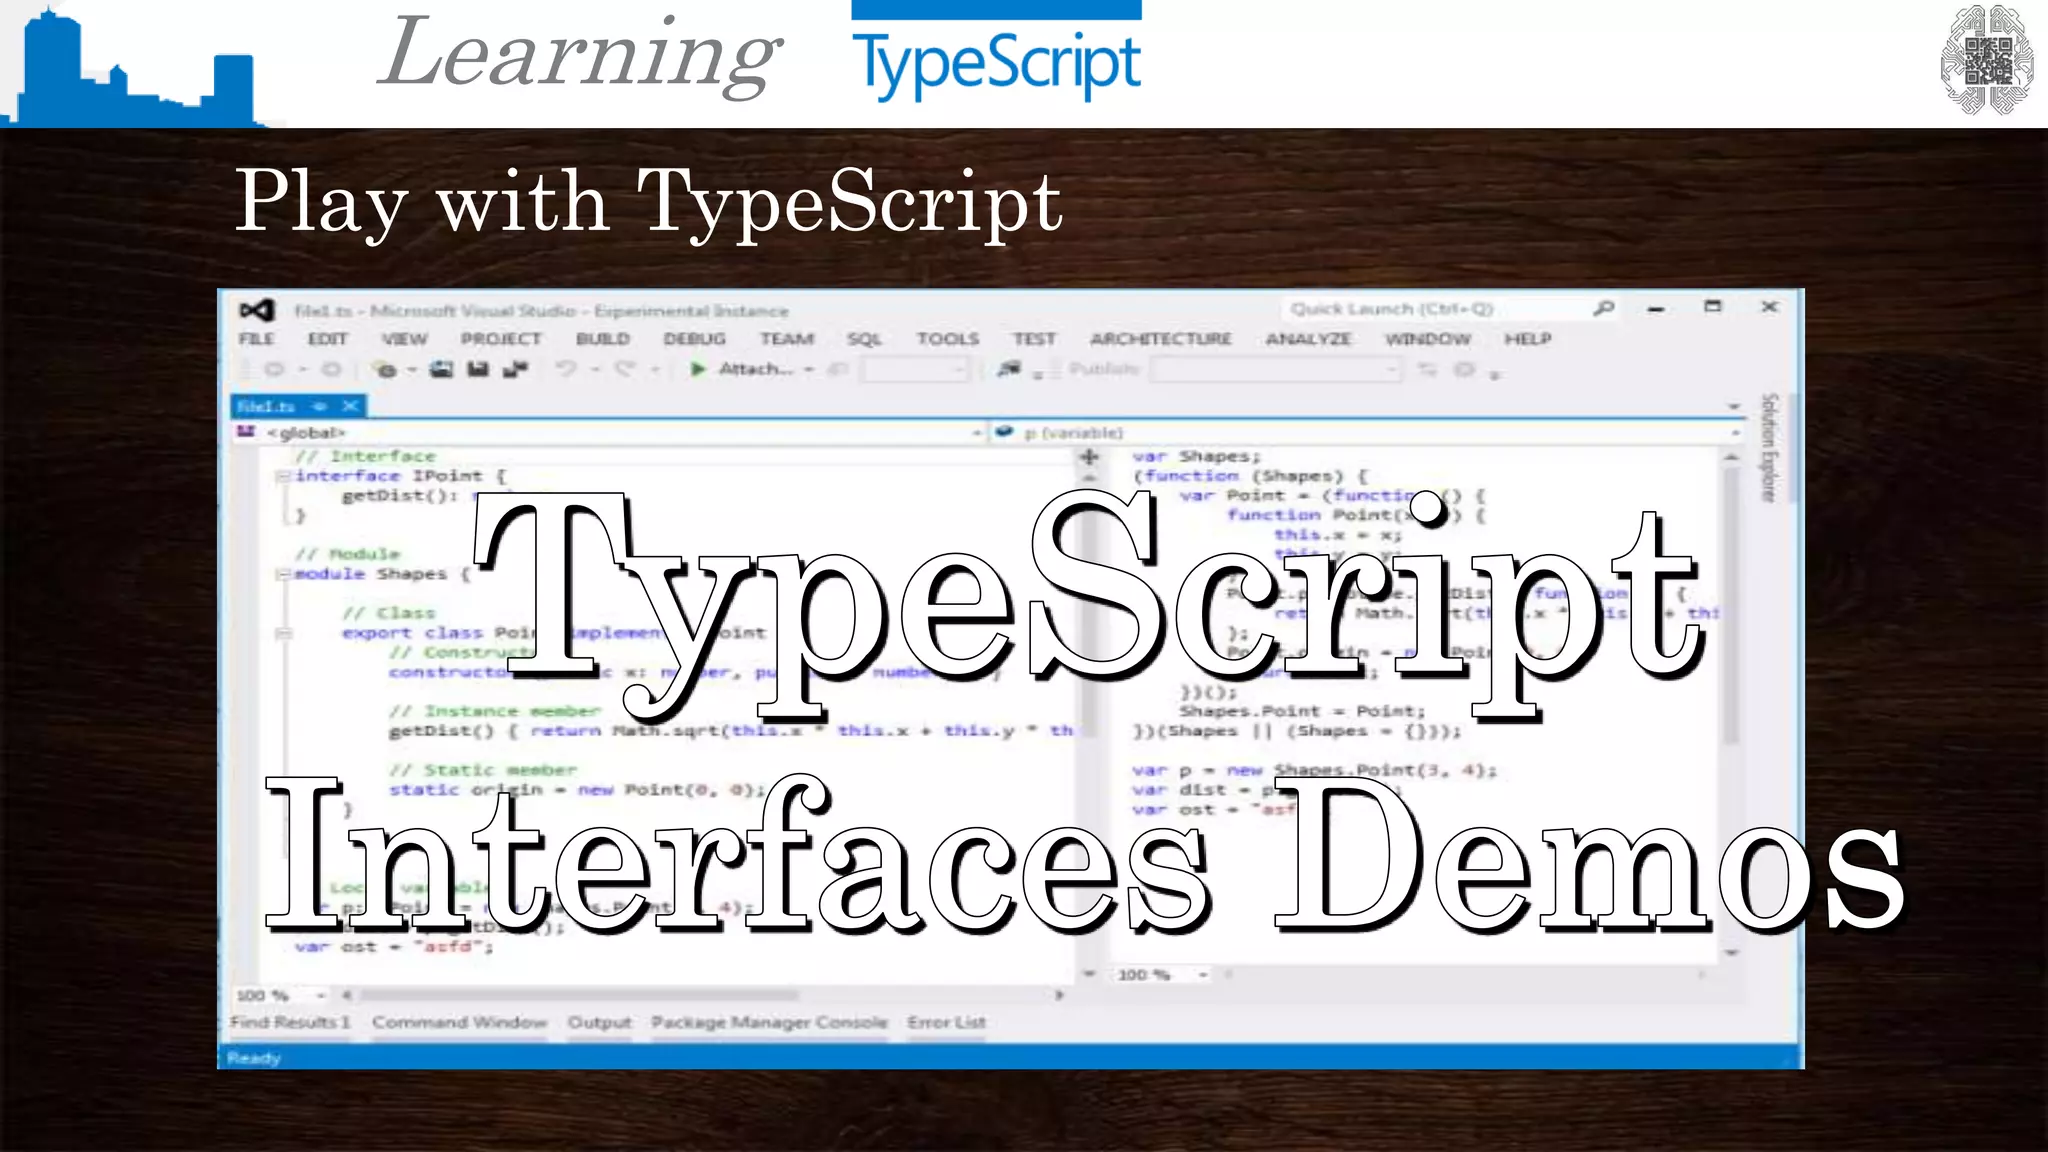The width and height of the screenshot is (2048, 1152).
Task: Open the Solution Explorer side tab
Action: pos(1769,447)
